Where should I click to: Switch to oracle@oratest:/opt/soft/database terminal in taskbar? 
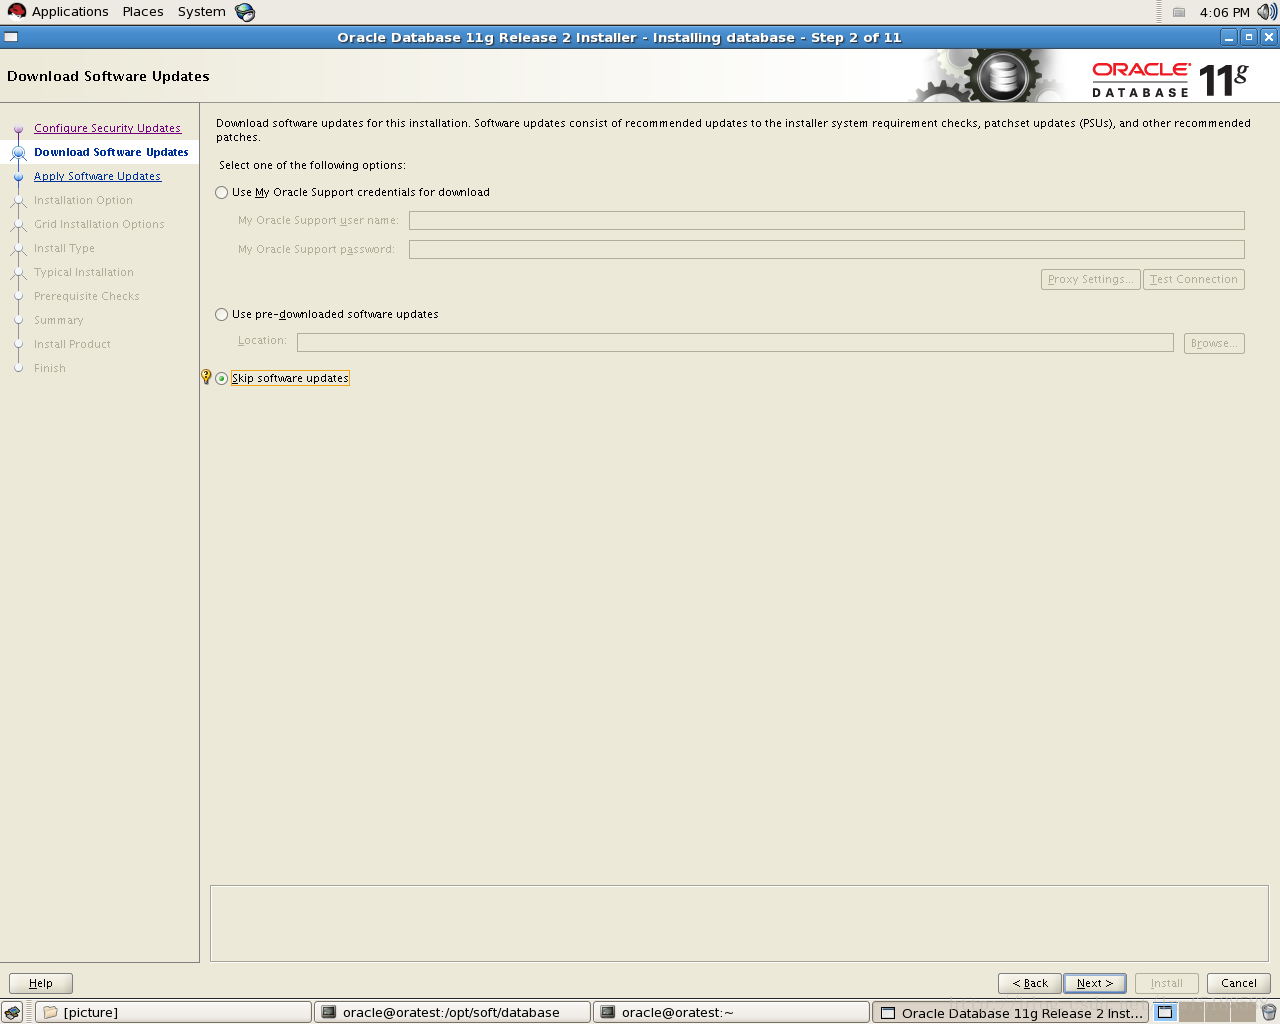[x=452, y=1012]
